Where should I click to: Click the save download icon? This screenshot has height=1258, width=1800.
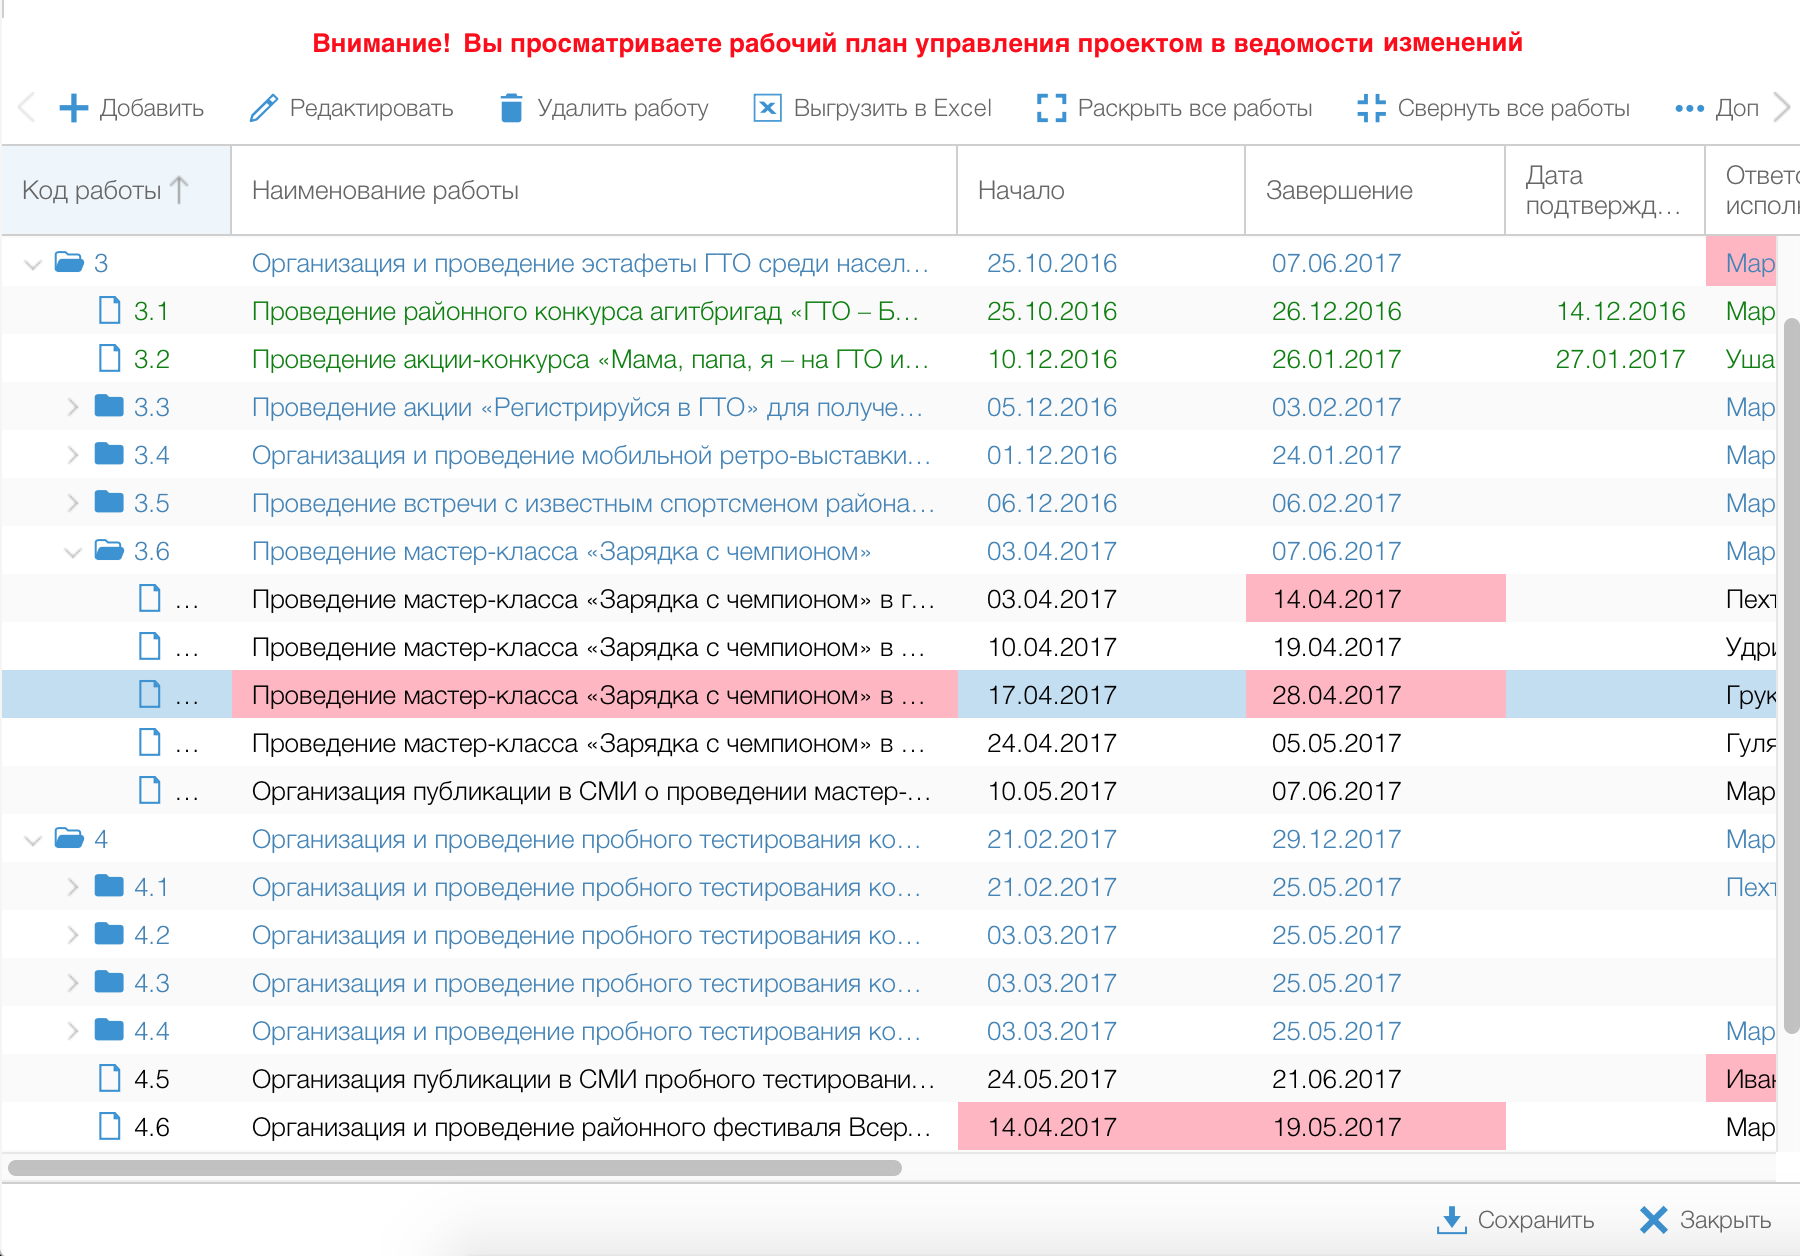1451,1220
